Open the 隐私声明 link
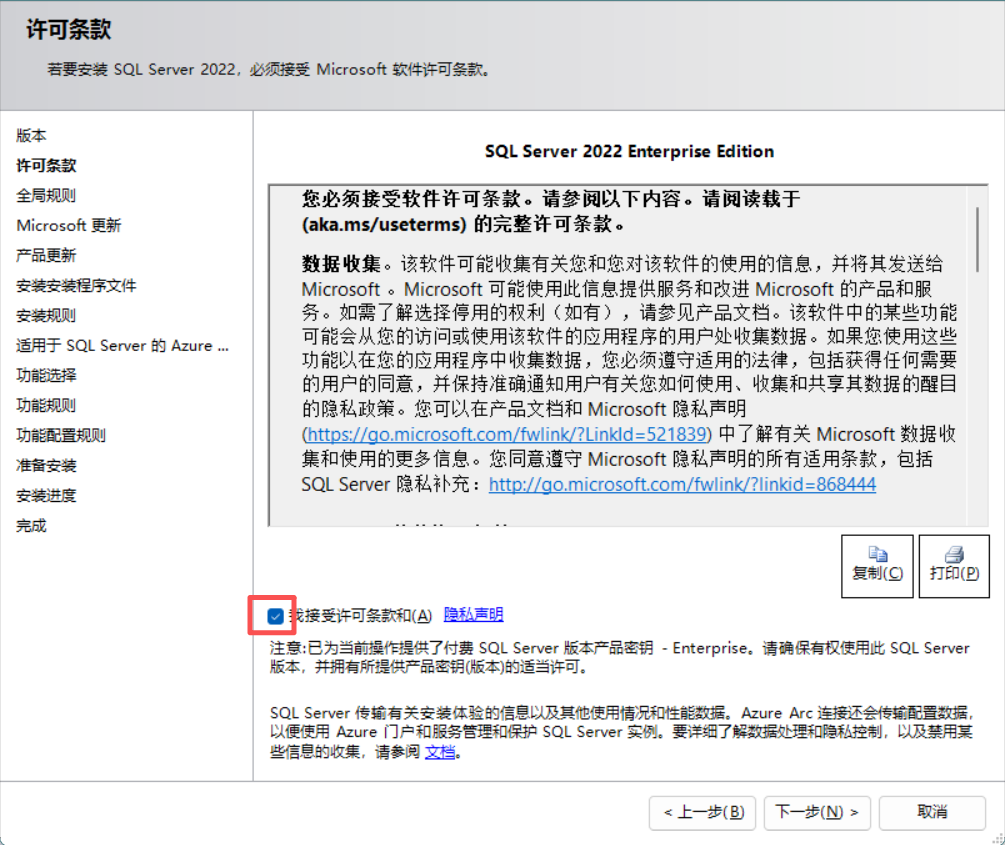1005x845 pixels. click(x=474, y=615)
